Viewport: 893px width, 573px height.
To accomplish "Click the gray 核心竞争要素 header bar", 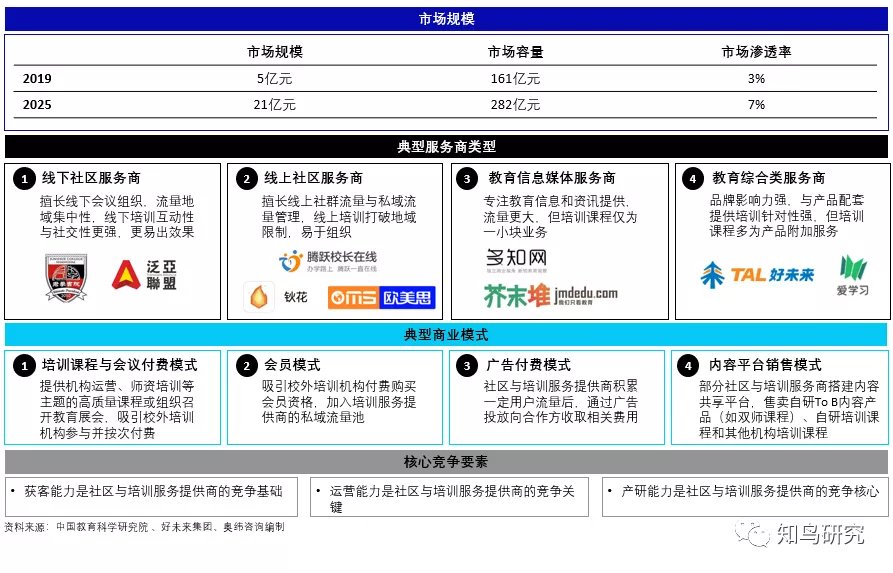I will pos(446,462).
